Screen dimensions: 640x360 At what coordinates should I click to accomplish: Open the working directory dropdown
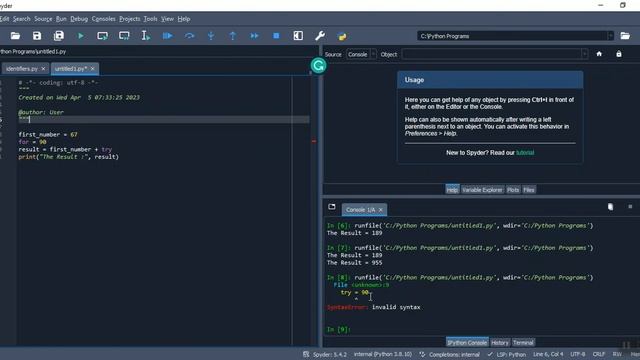tap(610, 36)
